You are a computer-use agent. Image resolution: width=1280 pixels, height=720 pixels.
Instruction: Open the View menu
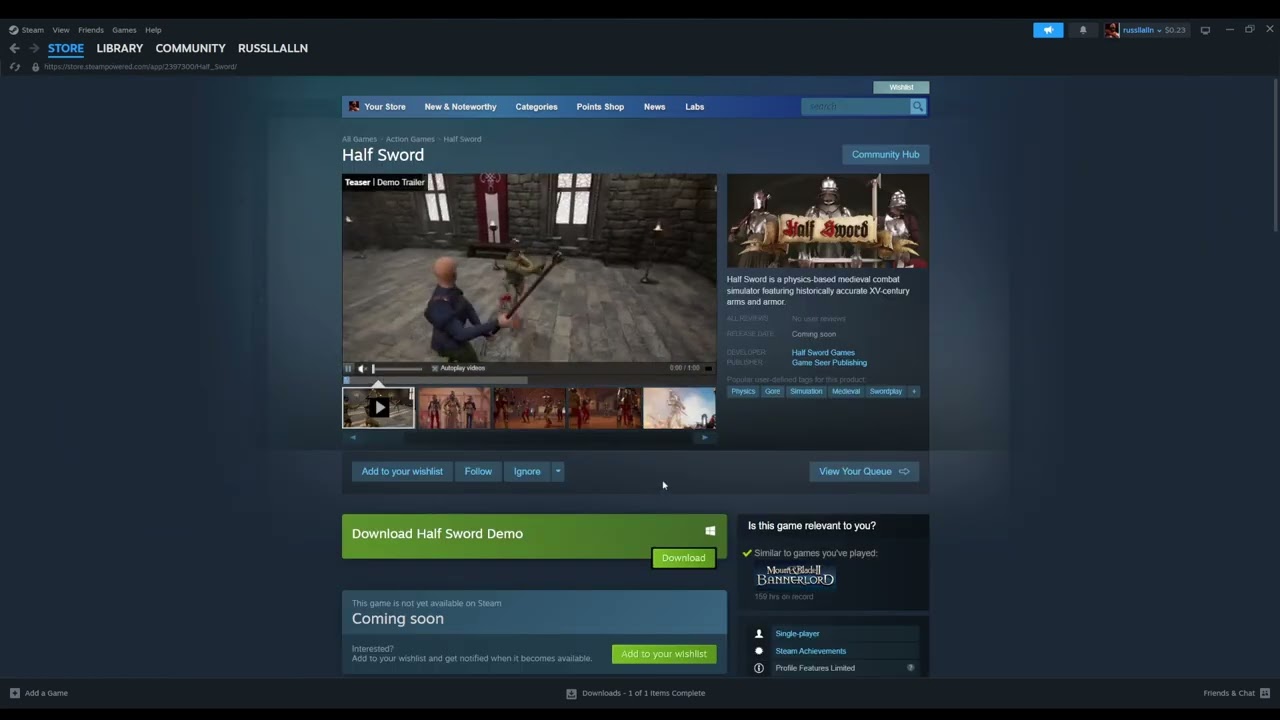61,30
